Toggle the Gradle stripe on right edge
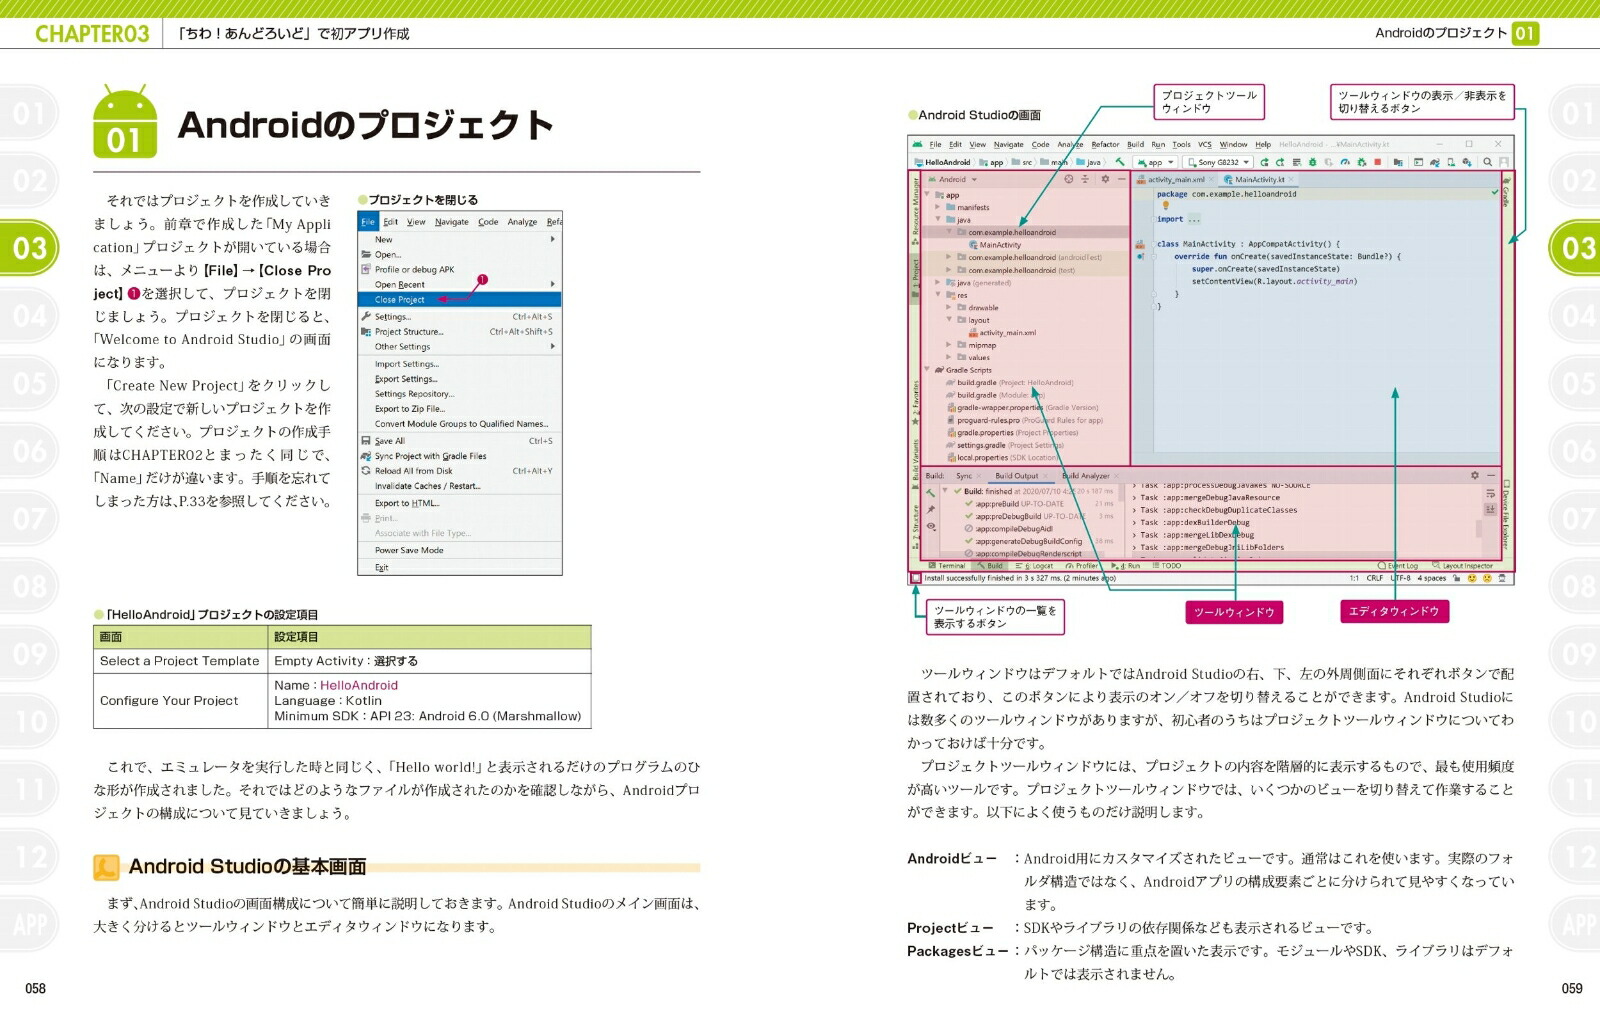 click(1505, 190)
